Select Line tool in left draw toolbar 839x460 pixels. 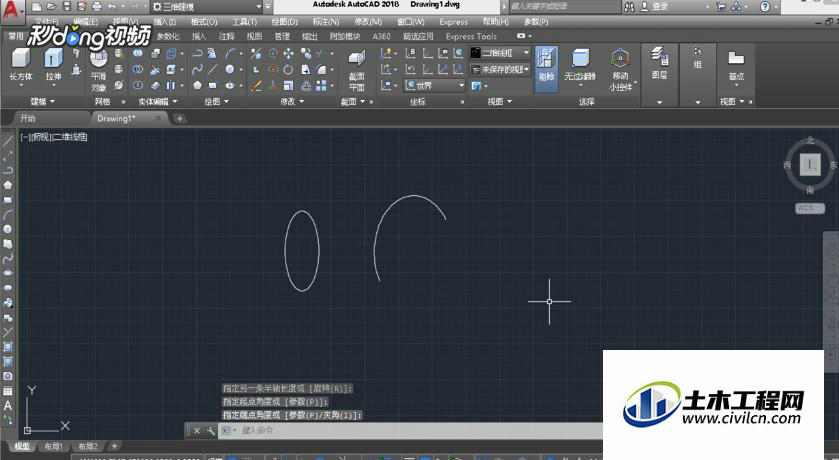coord(8,141)
